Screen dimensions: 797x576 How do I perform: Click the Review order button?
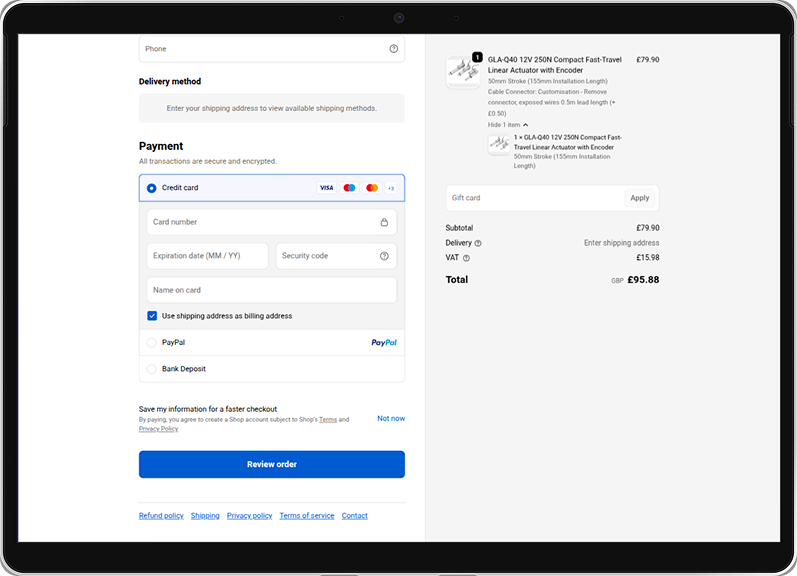click(x=272, y=464)
